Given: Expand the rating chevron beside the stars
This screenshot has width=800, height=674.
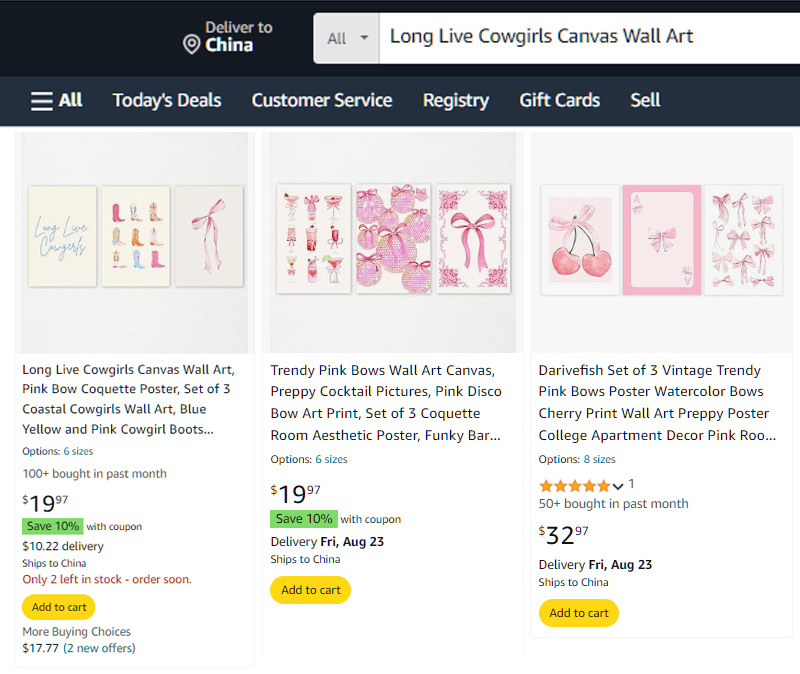Looking at the screenshot, I should coord(618,486).
